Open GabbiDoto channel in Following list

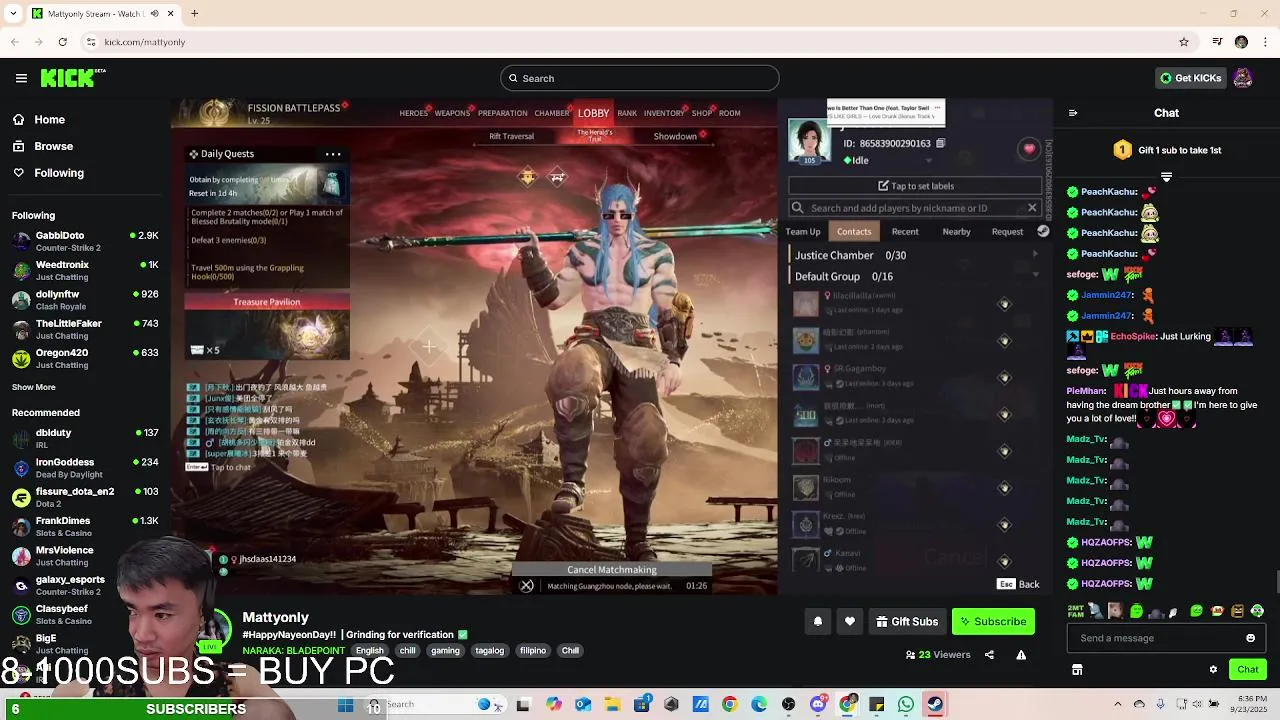(x=85, y=241)
